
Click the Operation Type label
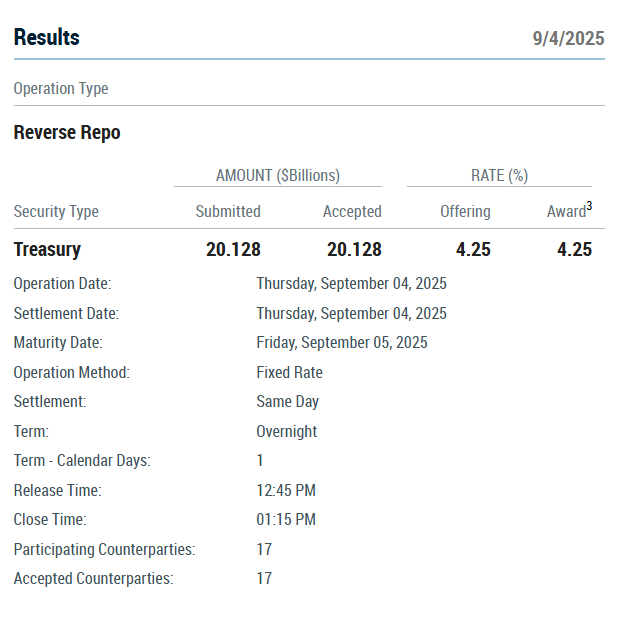point(61,89)
